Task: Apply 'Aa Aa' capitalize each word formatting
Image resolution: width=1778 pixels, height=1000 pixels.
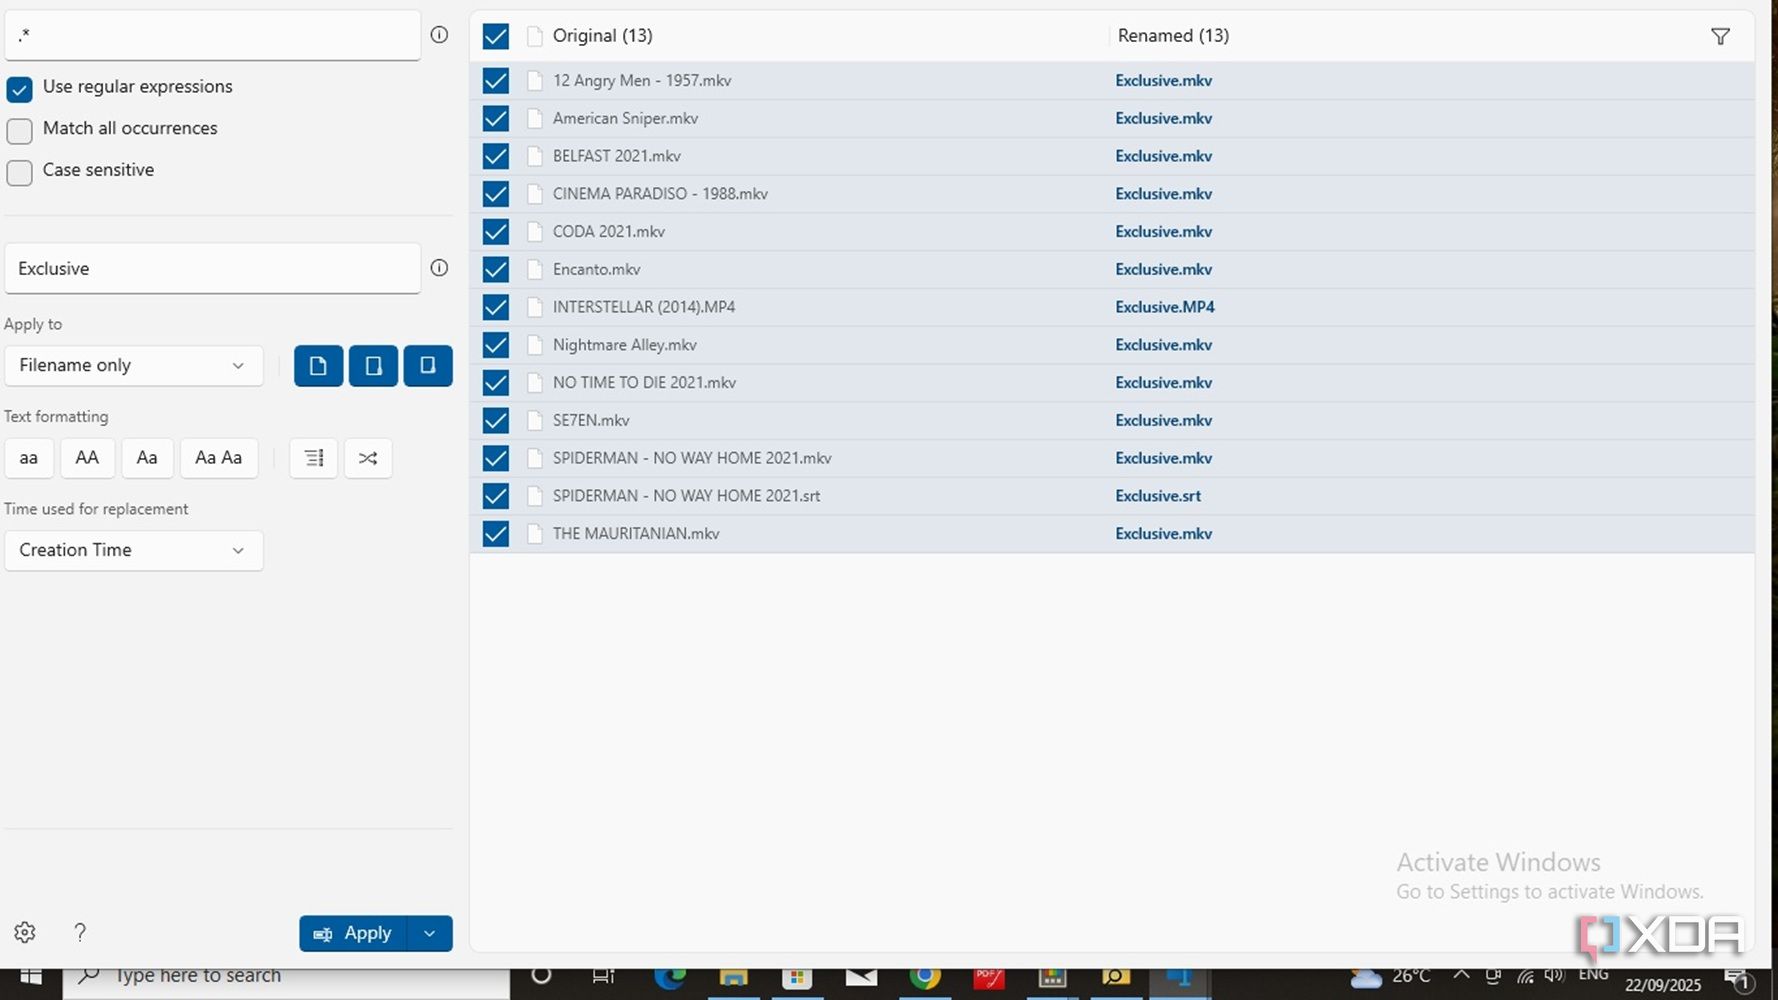Action: [219, 458]
